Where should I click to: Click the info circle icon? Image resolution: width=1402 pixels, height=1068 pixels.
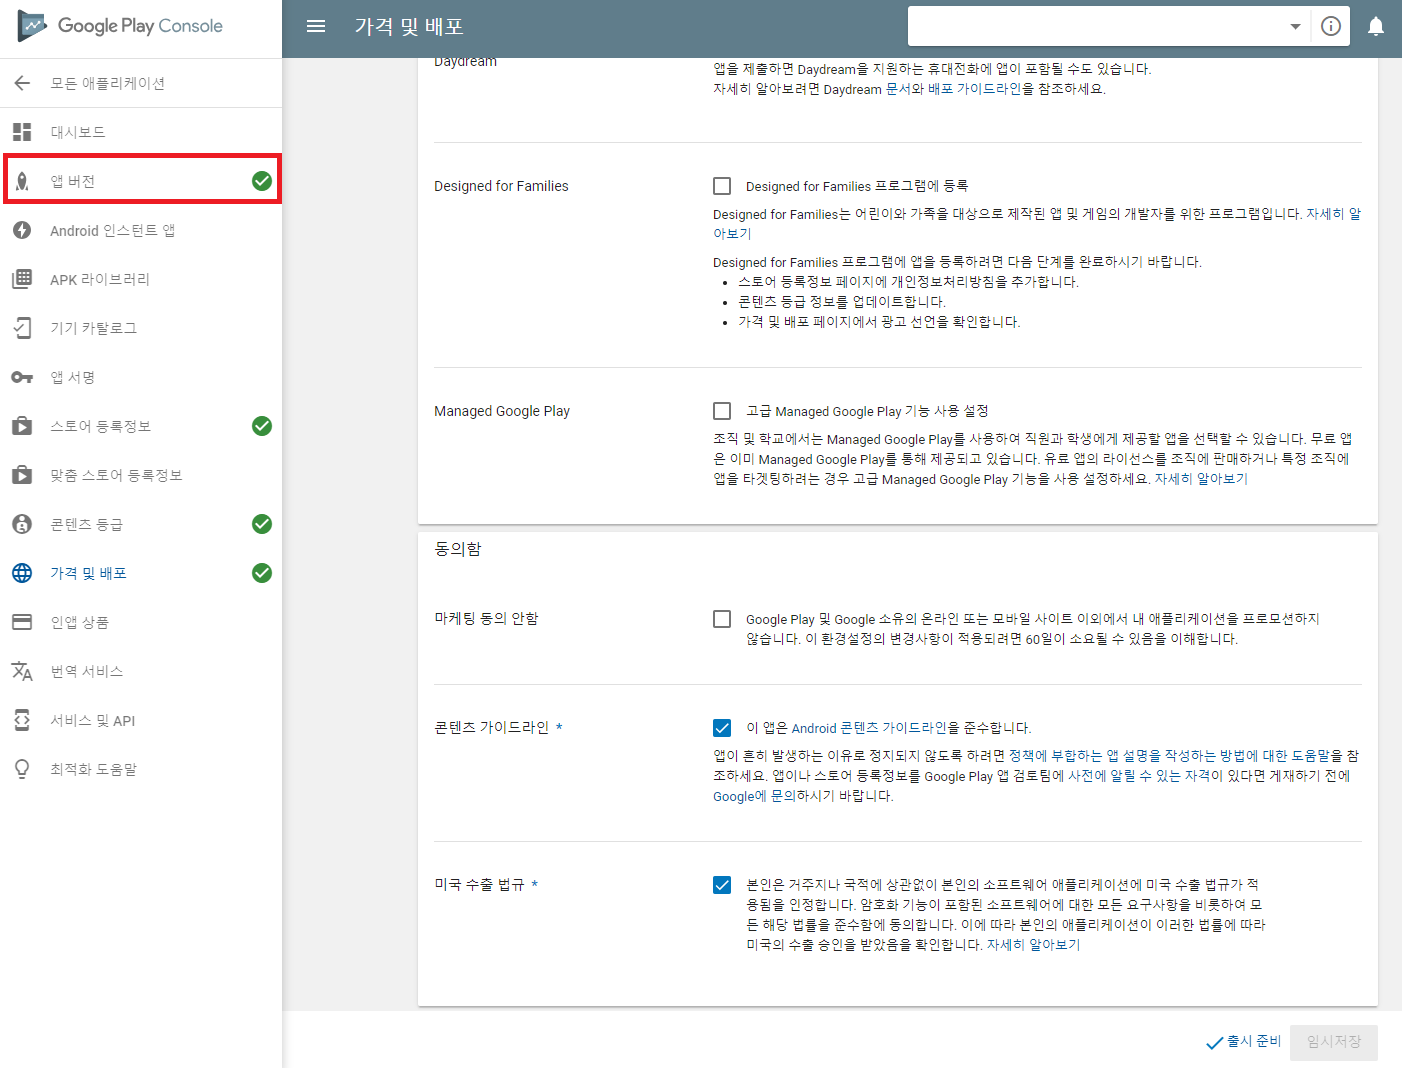tap(1331, 27)
